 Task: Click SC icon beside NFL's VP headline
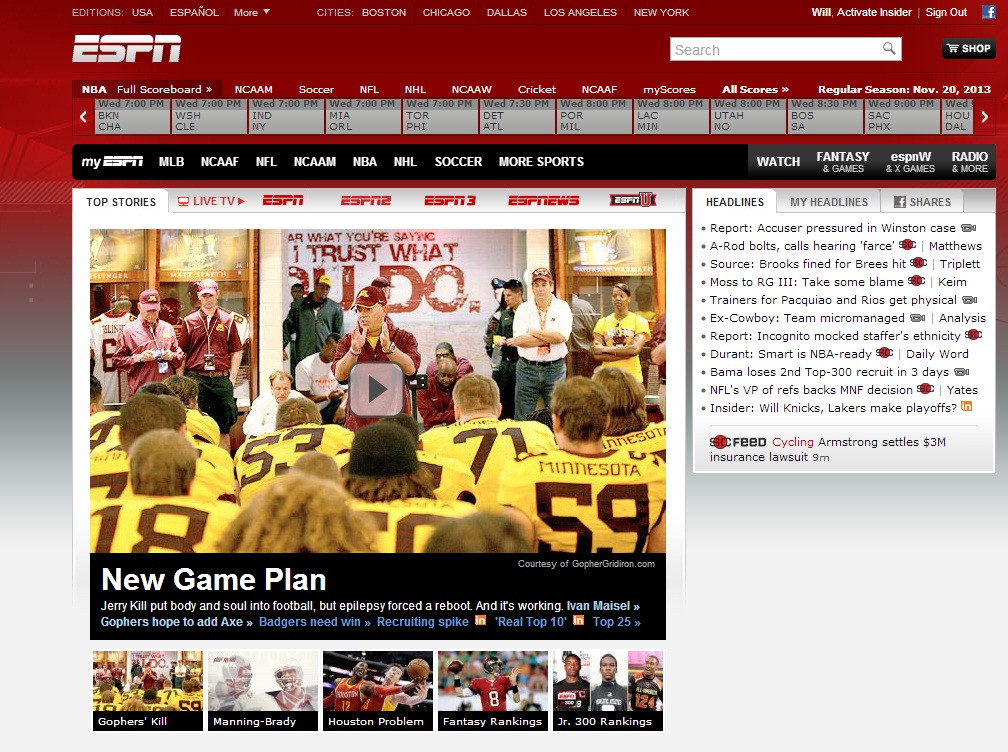[926, 389]
